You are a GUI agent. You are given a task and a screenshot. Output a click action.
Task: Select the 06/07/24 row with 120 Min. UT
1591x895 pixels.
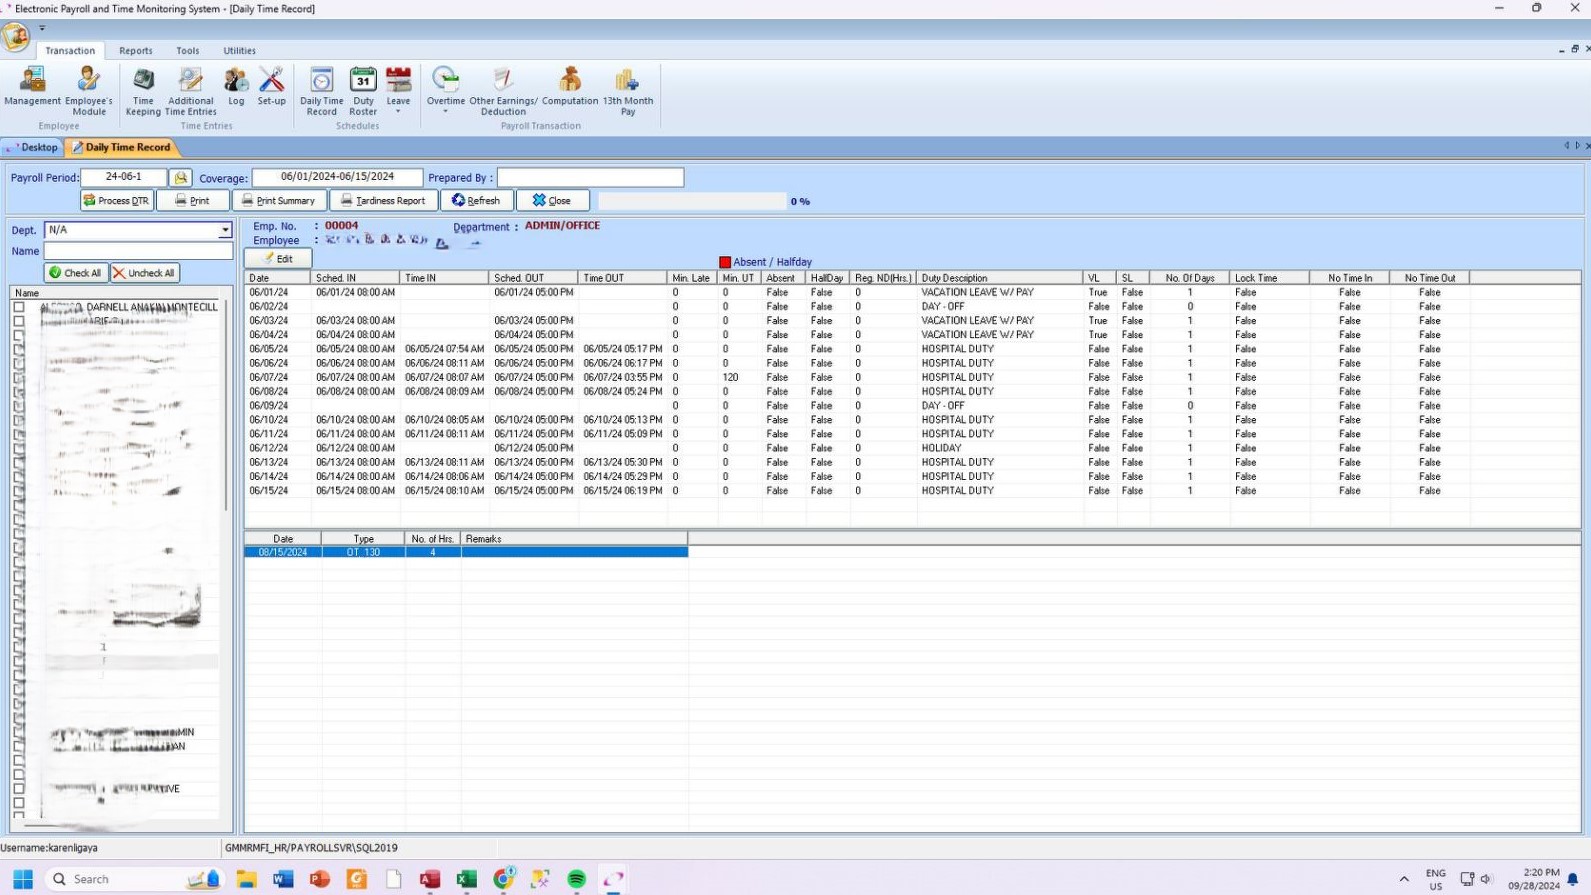[x=857, y=377]
